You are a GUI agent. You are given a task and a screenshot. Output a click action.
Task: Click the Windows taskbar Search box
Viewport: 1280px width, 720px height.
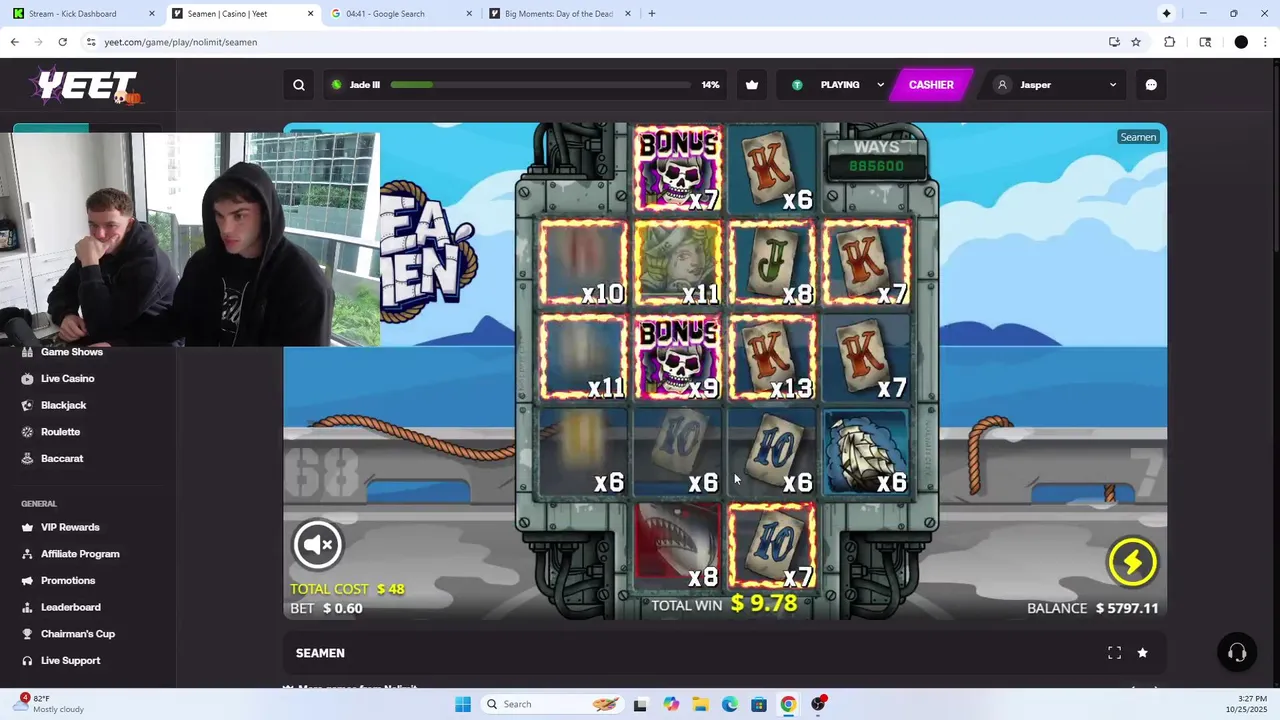551,704
